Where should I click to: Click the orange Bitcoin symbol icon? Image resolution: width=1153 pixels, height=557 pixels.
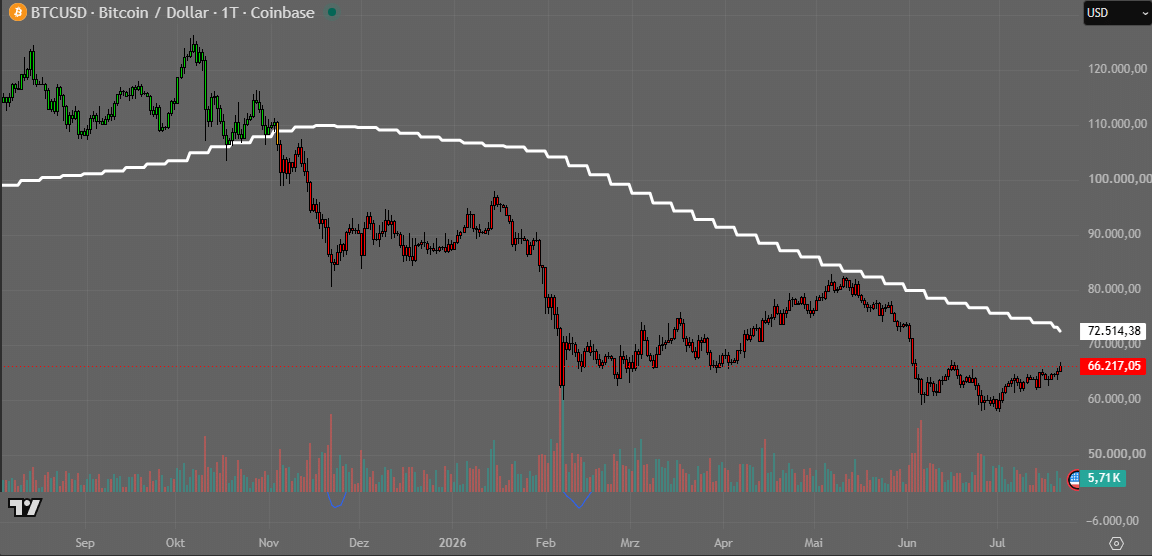[x=17, y=13]
